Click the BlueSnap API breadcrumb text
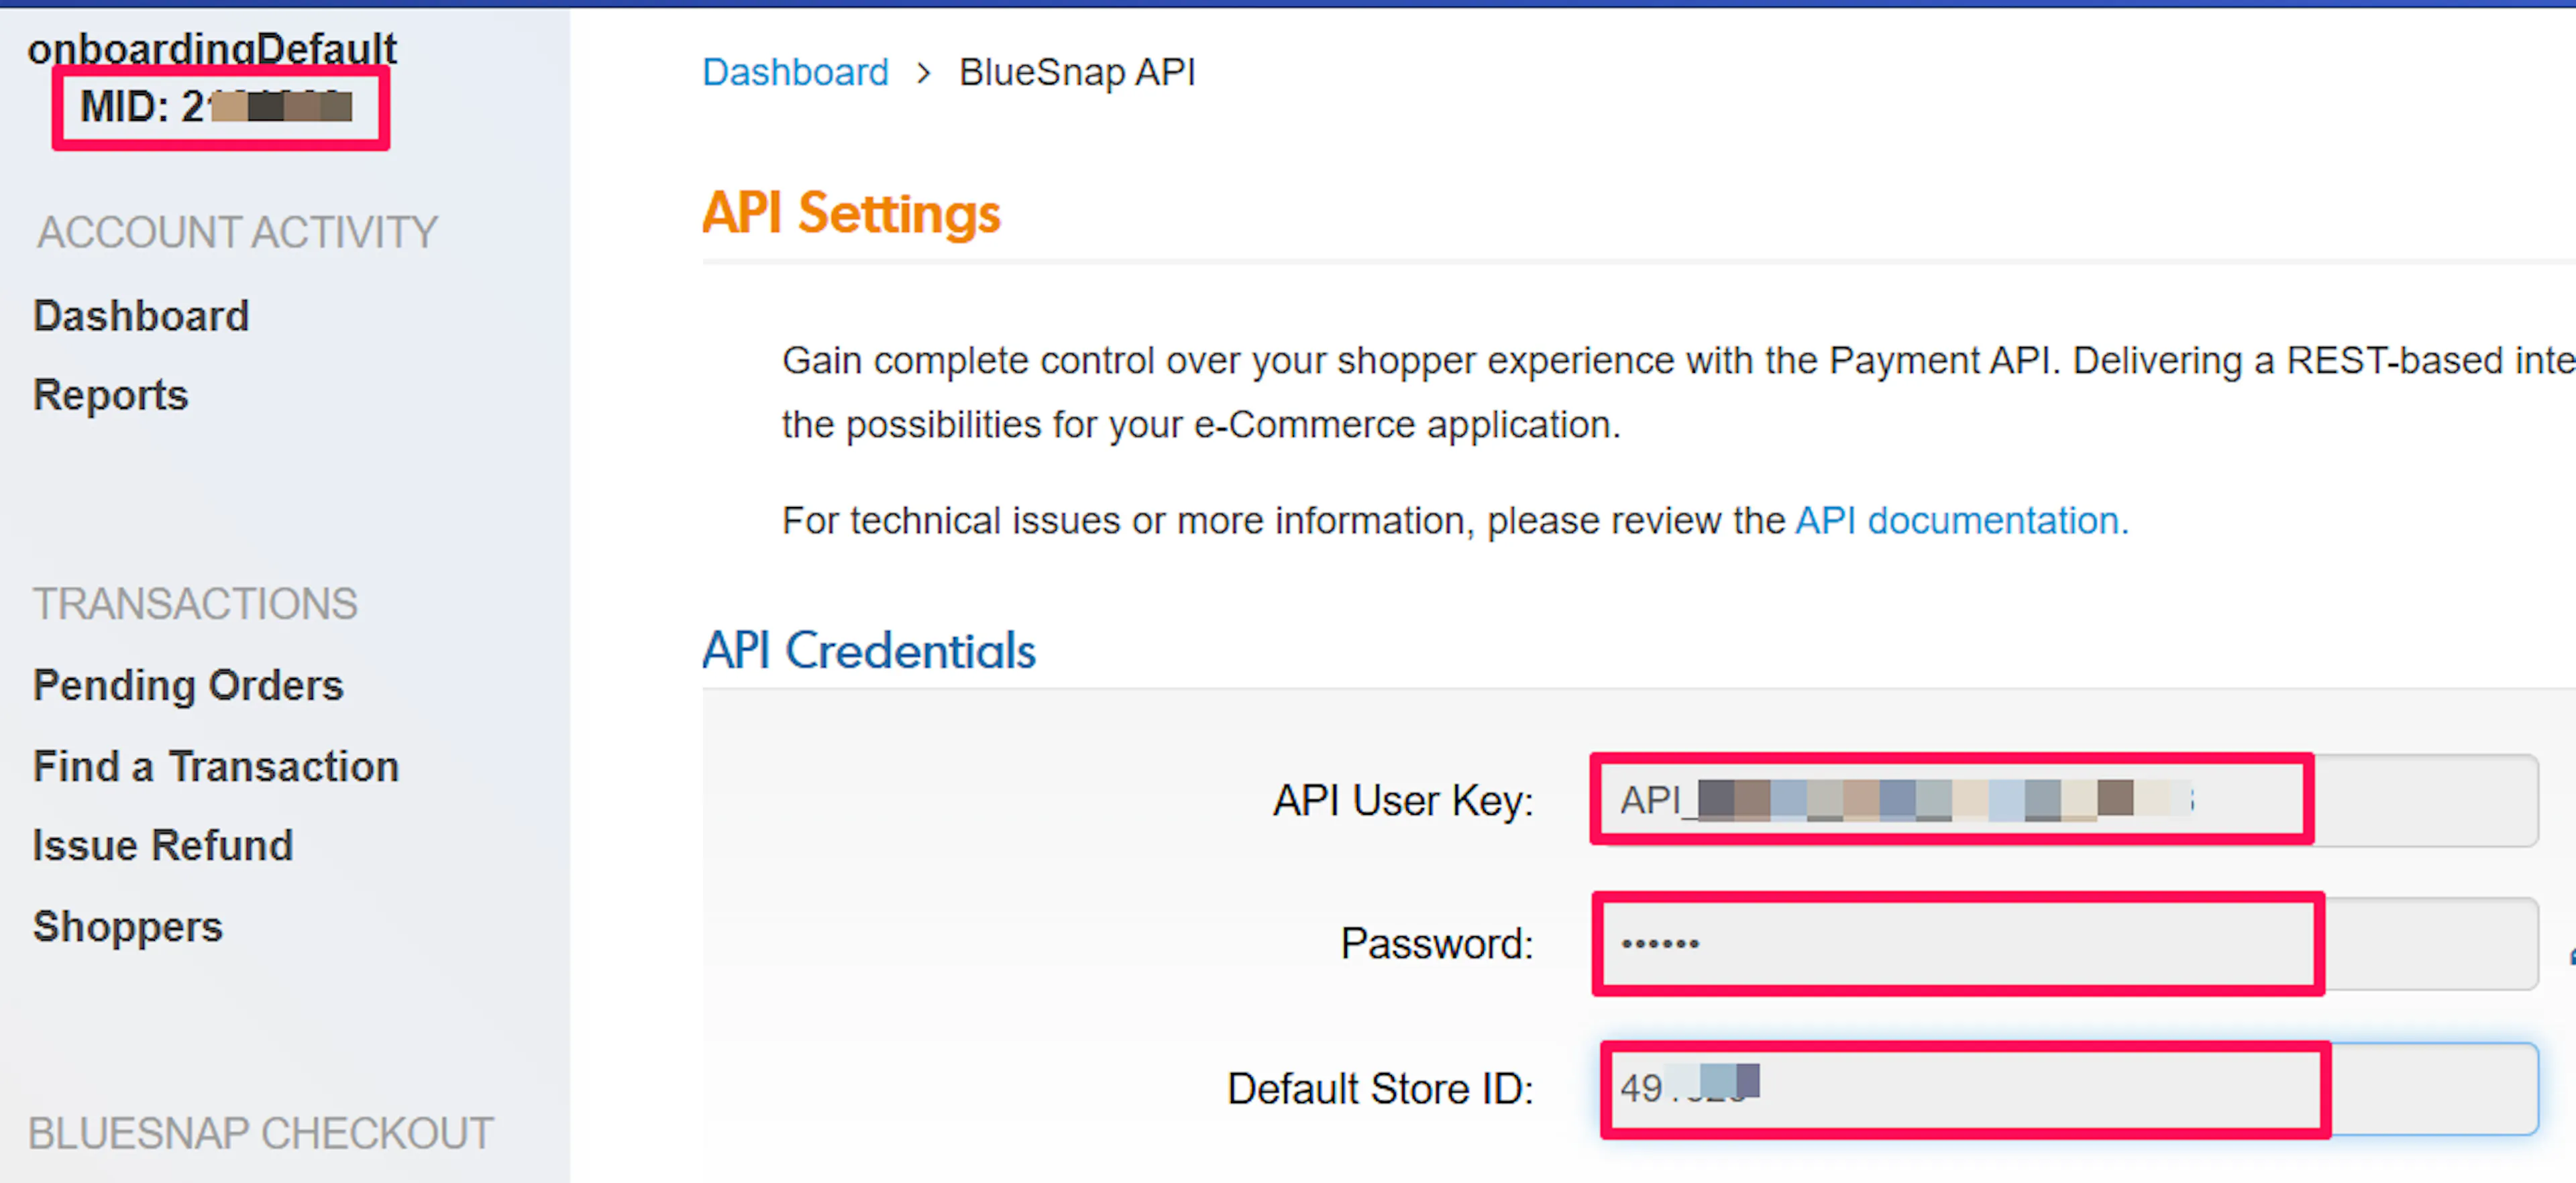2576x1183 pixels. click(x=1077, y=72)
